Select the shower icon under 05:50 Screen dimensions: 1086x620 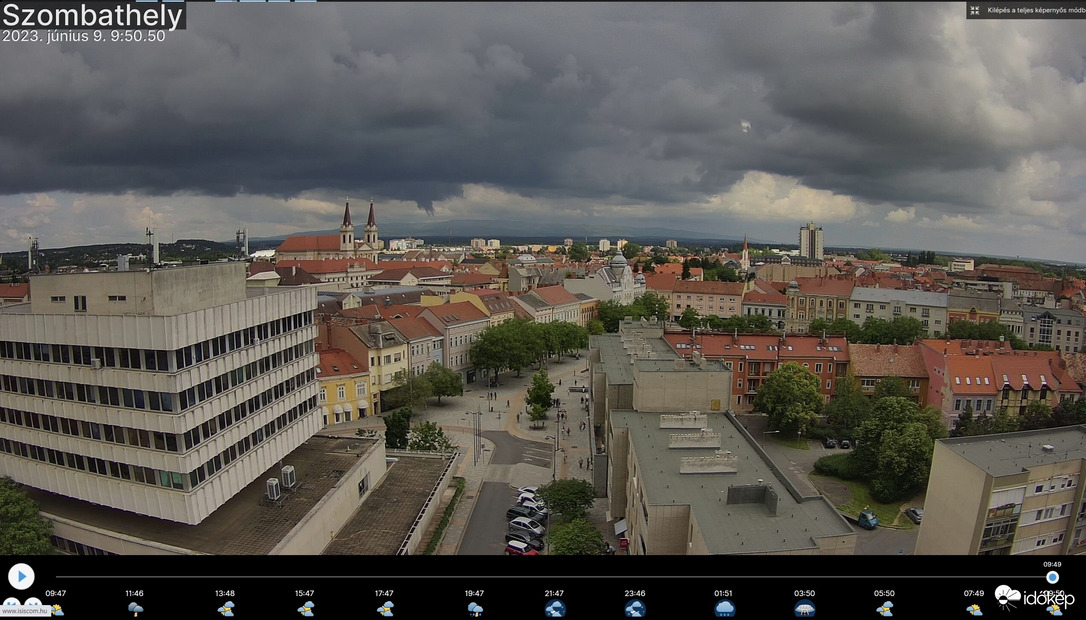coord(884,607)
